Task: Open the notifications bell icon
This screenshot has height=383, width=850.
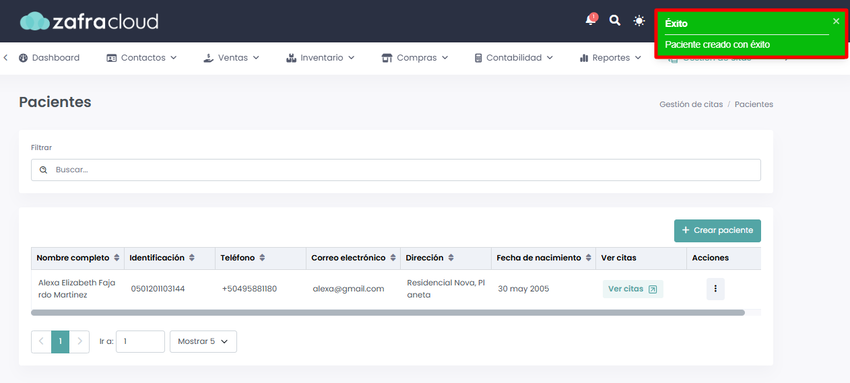Action: point(590,21)
